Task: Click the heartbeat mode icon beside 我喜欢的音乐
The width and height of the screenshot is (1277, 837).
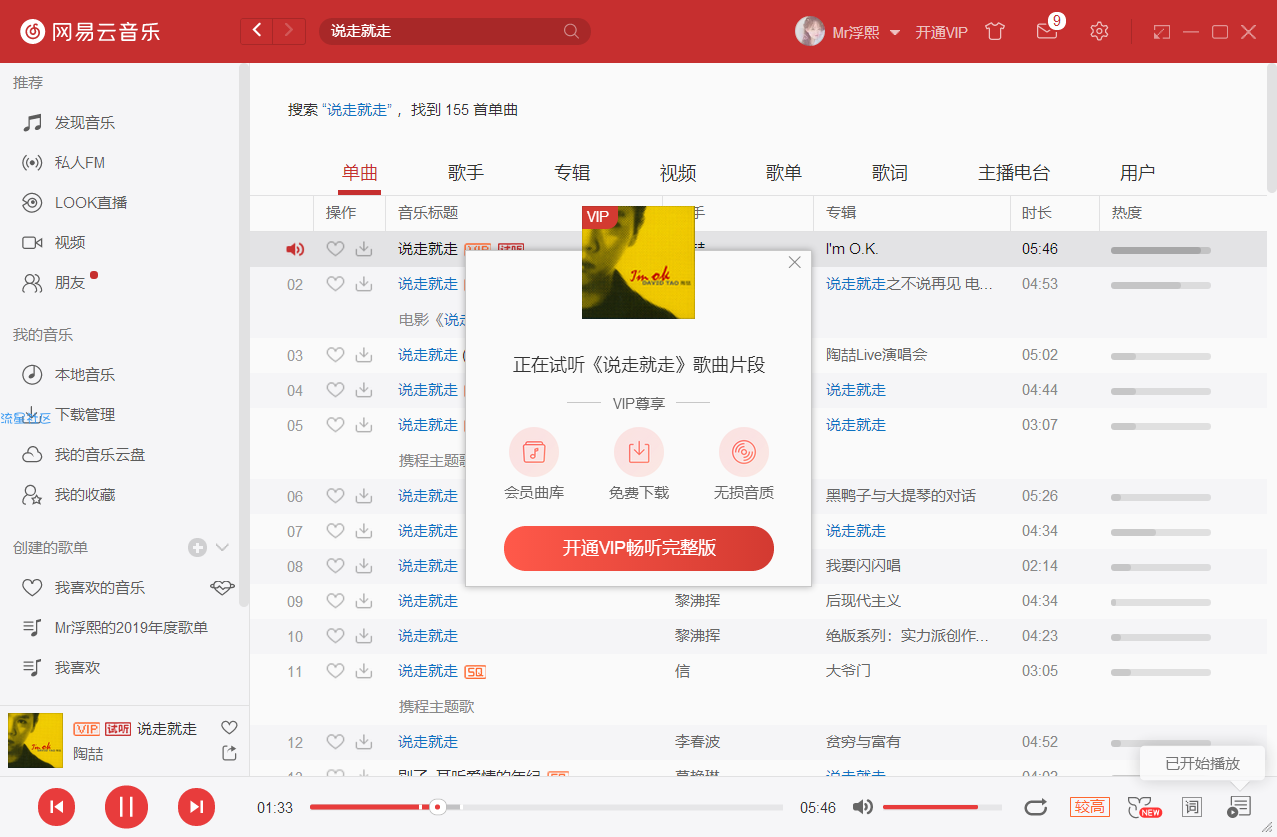Action: [222, 587]
